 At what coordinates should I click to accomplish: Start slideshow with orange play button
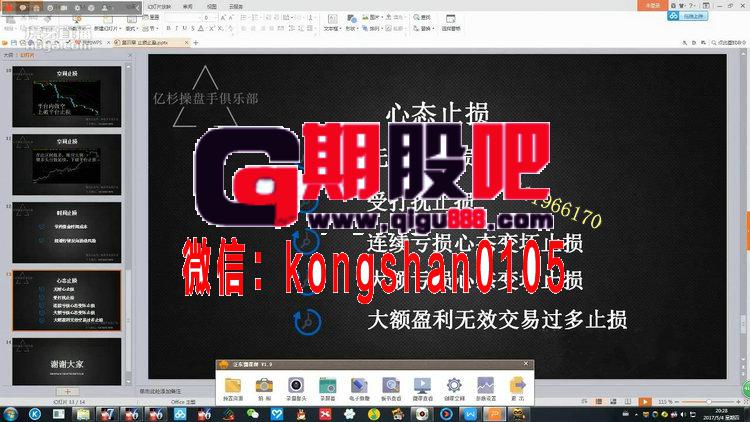point(645,401)
